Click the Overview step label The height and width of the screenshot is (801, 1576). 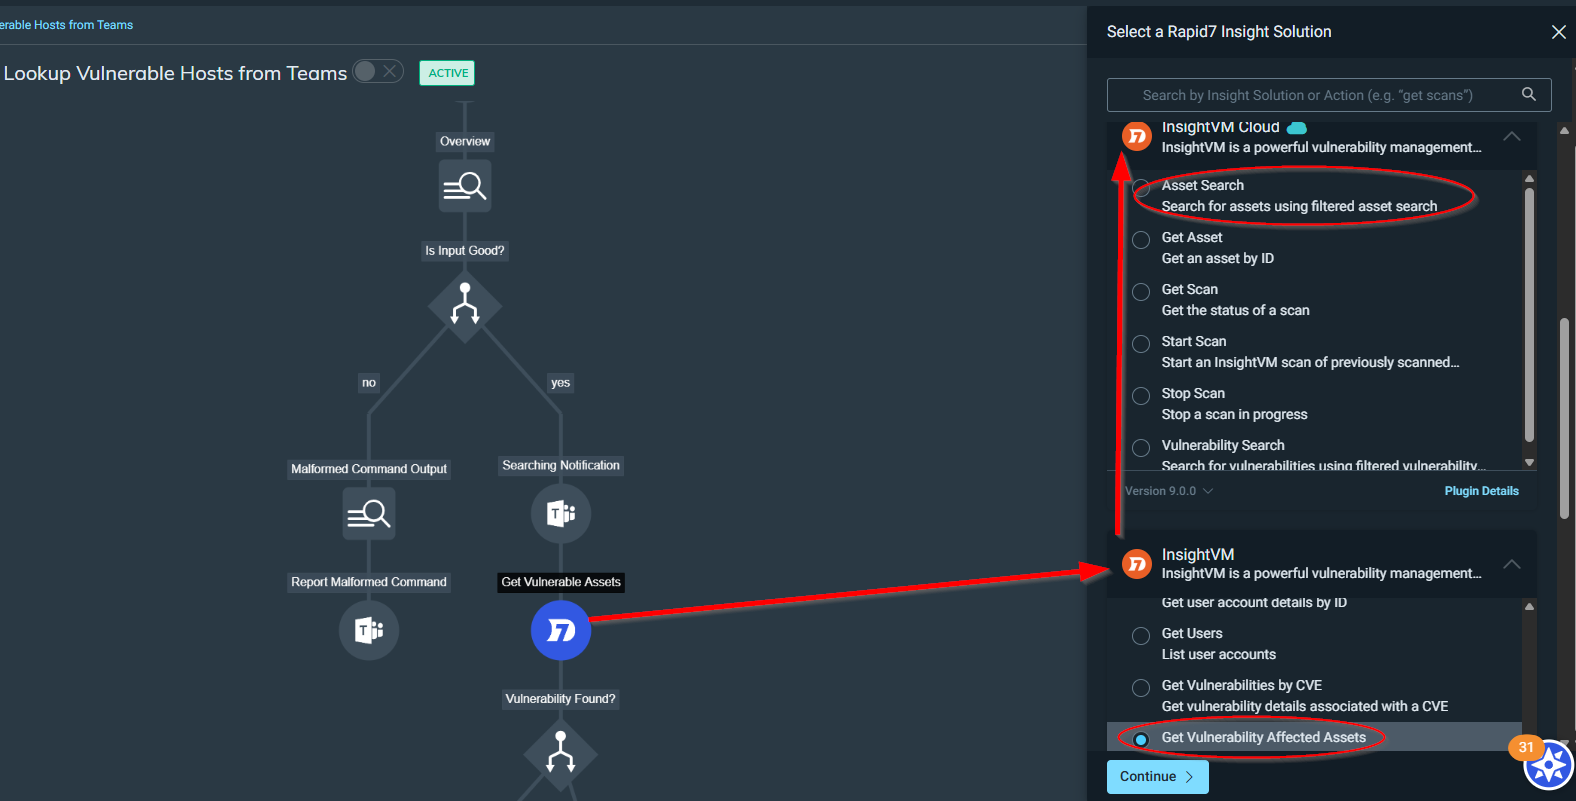(465, 142)
